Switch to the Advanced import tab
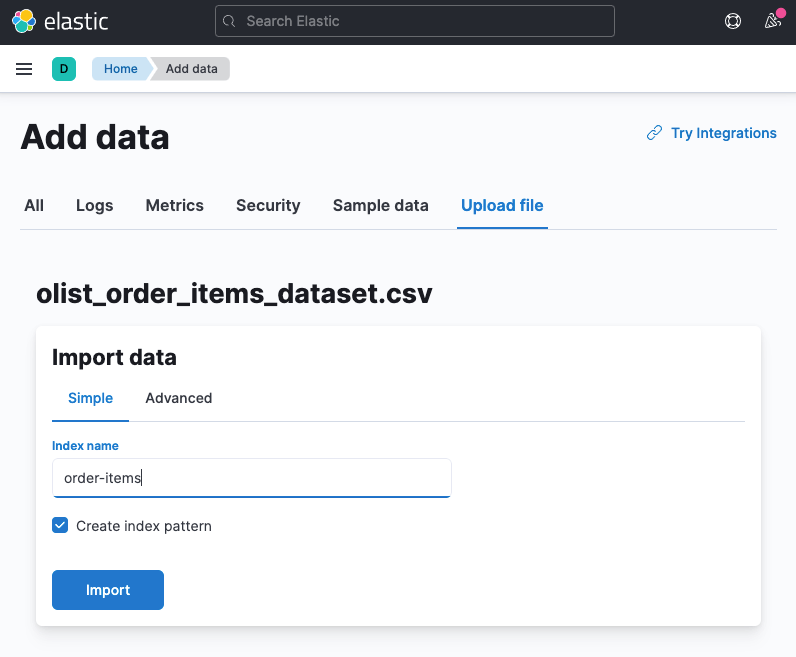 (179, 398)
